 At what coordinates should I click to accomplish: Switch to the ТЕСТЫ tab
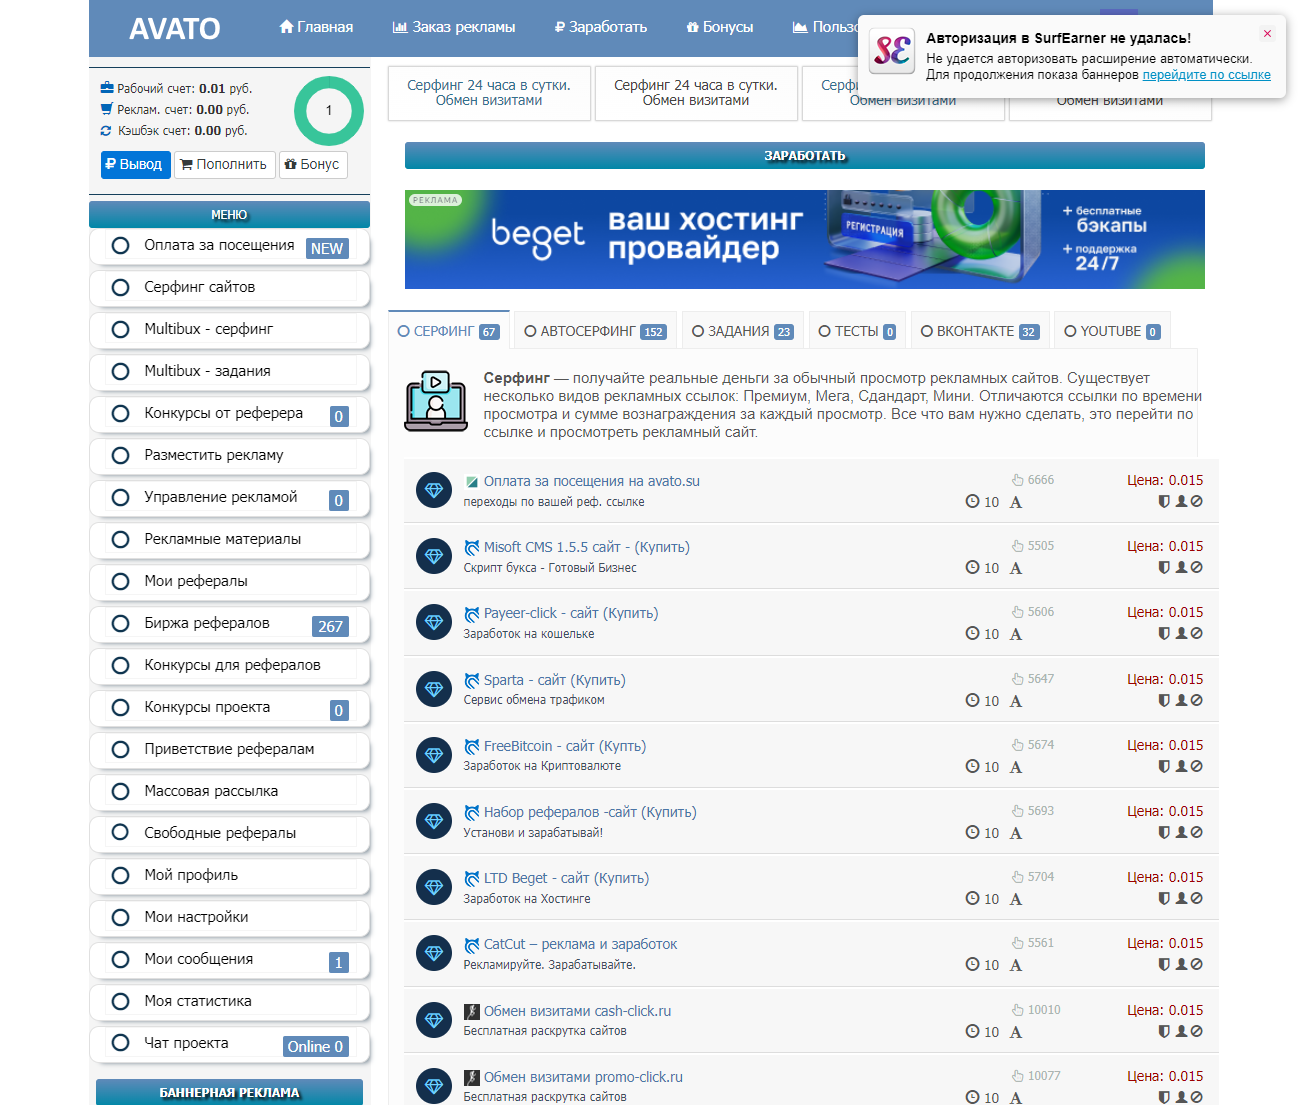point(857,331)
